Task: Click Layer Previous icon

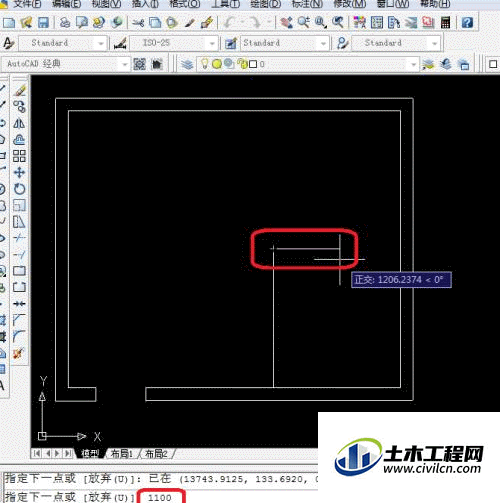Action: coord(447,64)
